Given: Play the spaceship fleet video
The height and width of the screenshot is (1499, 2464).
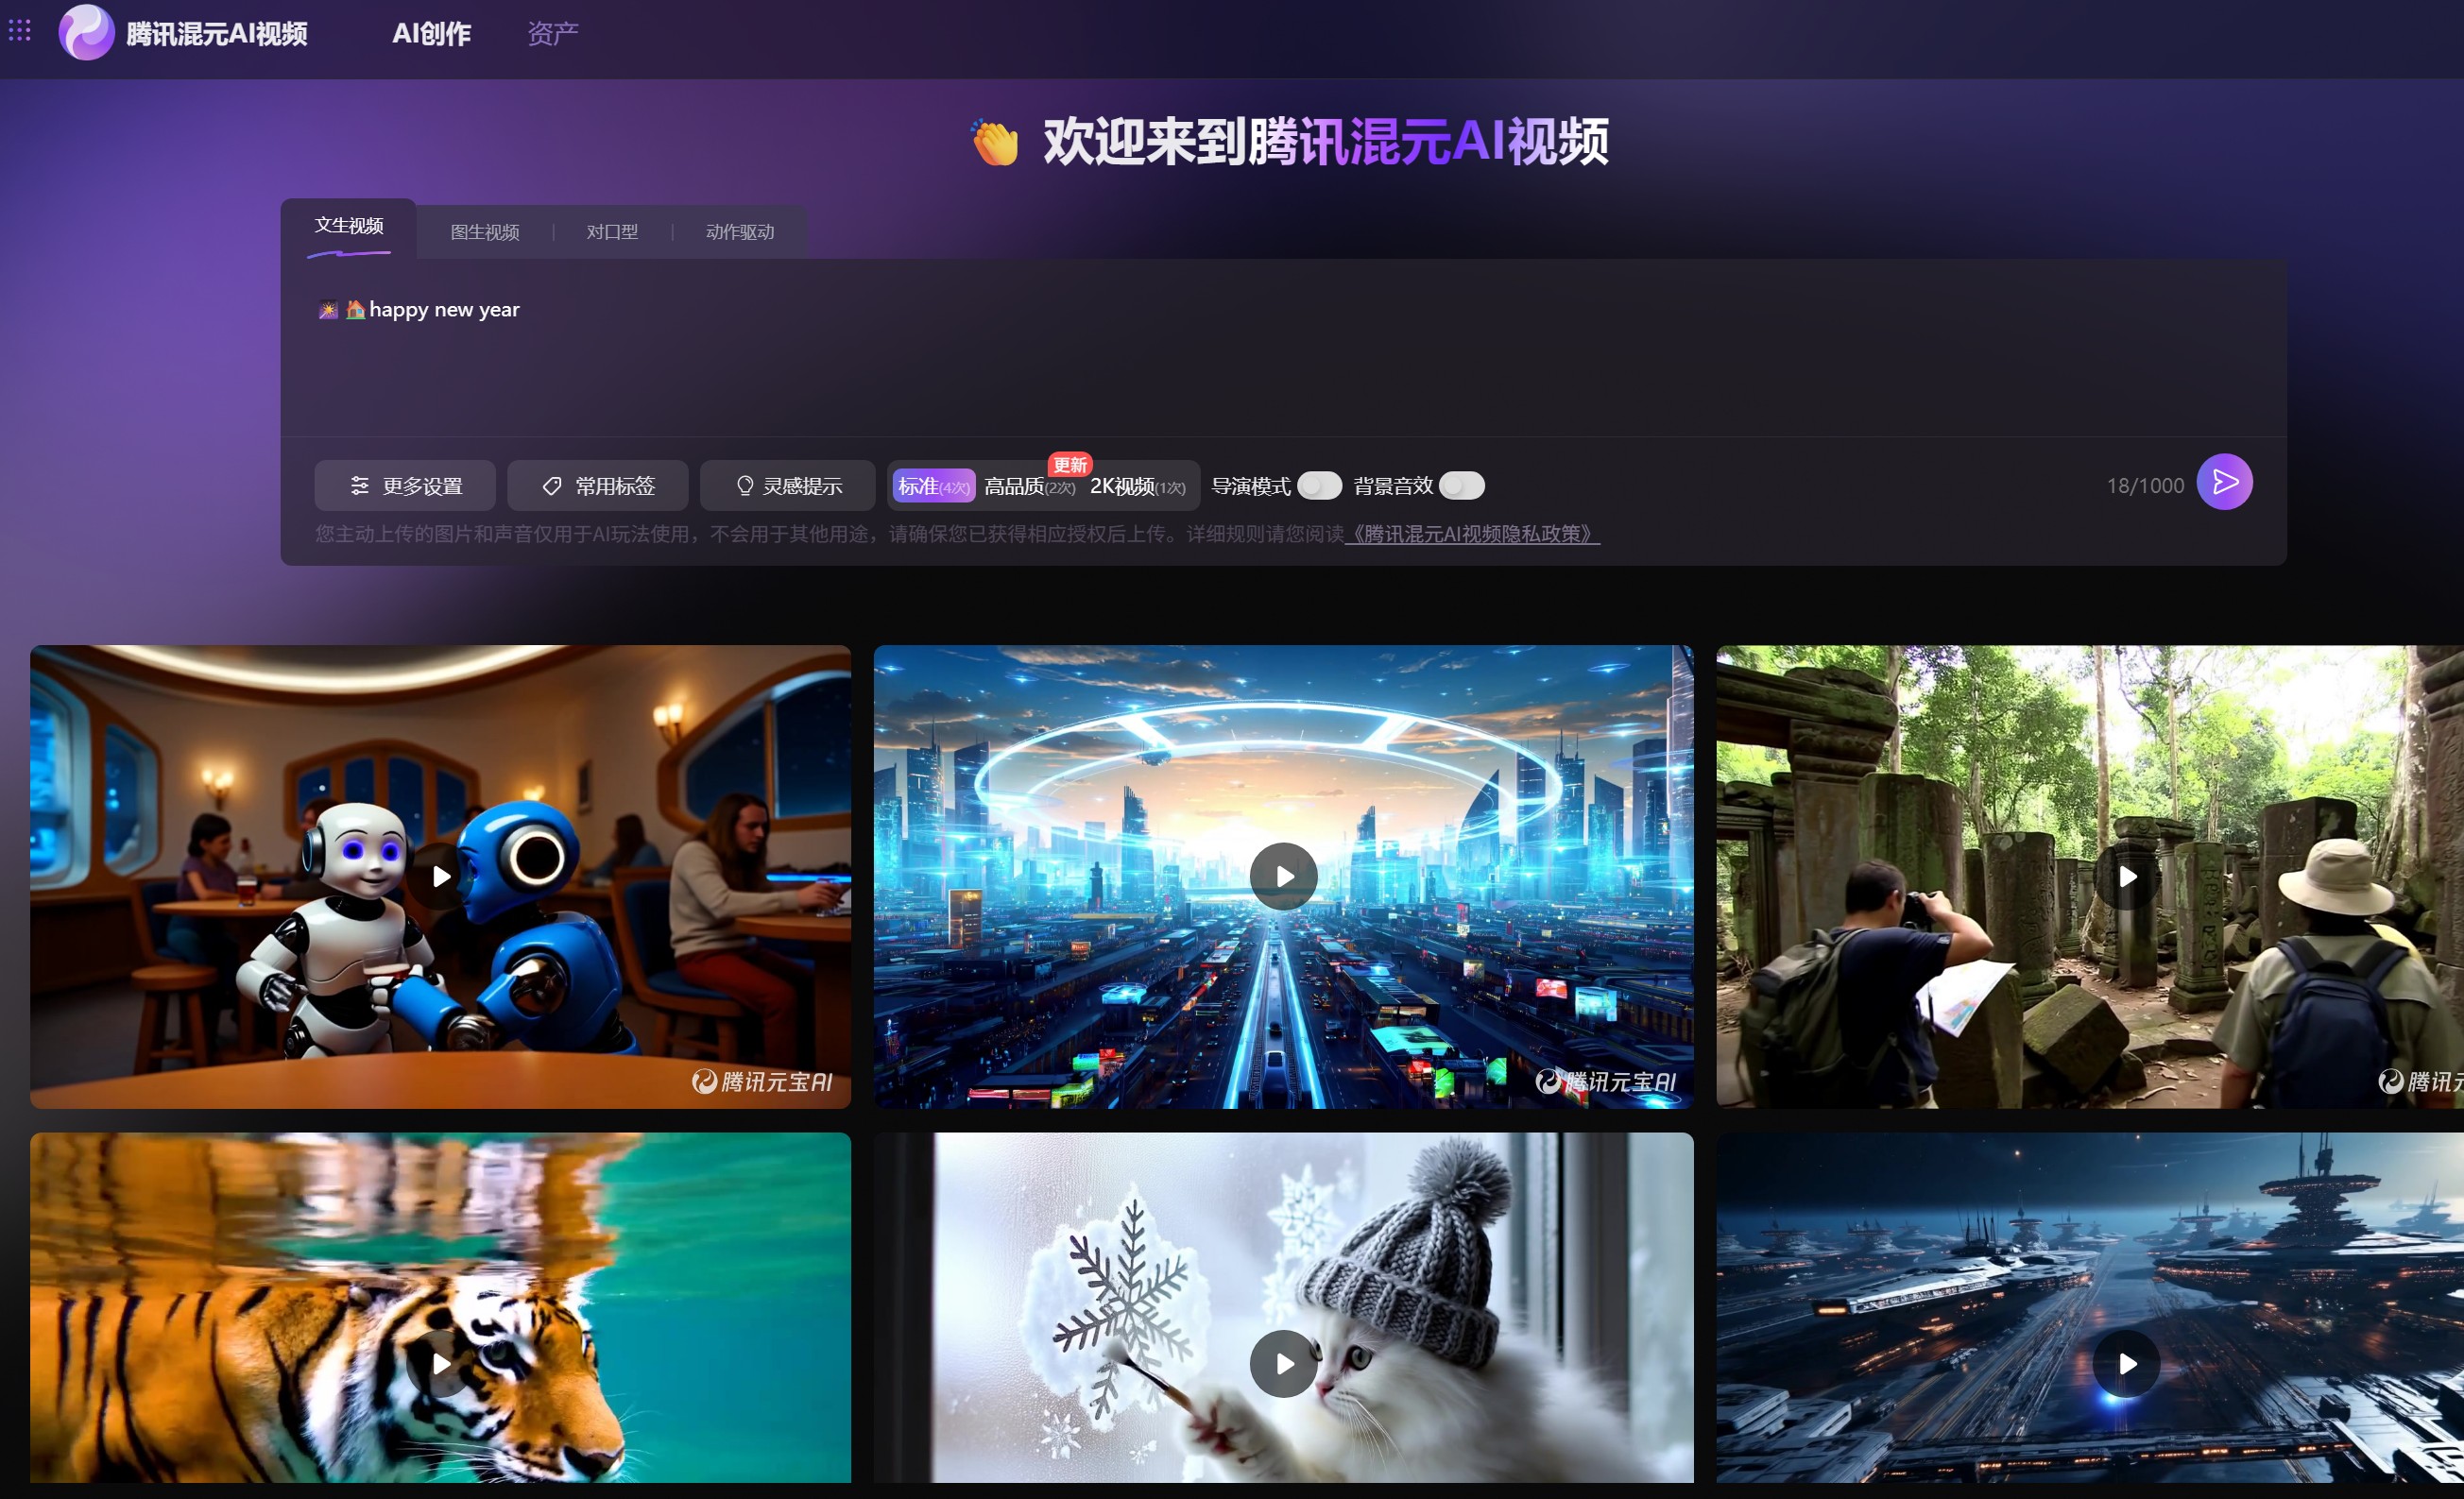Looking at the screenshot, I should (2126, 1364).
